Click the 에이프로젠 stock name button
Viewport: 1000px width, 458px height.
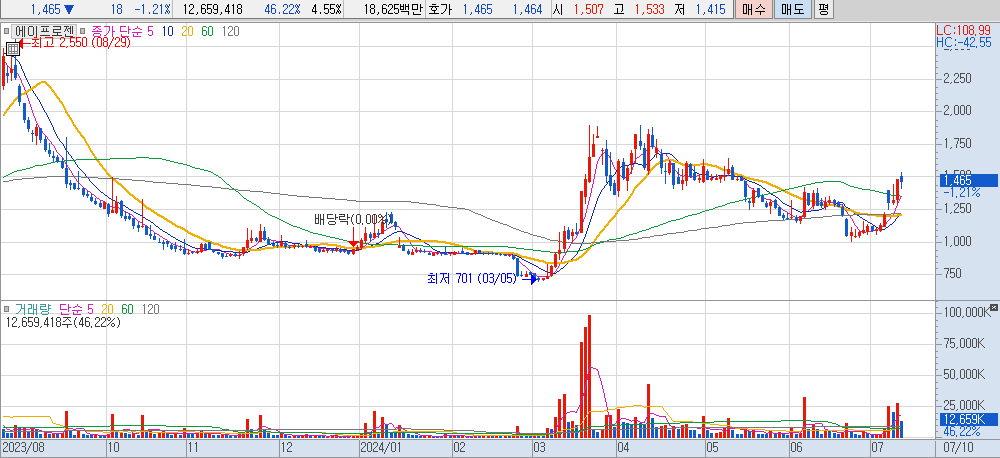point(45,30)
